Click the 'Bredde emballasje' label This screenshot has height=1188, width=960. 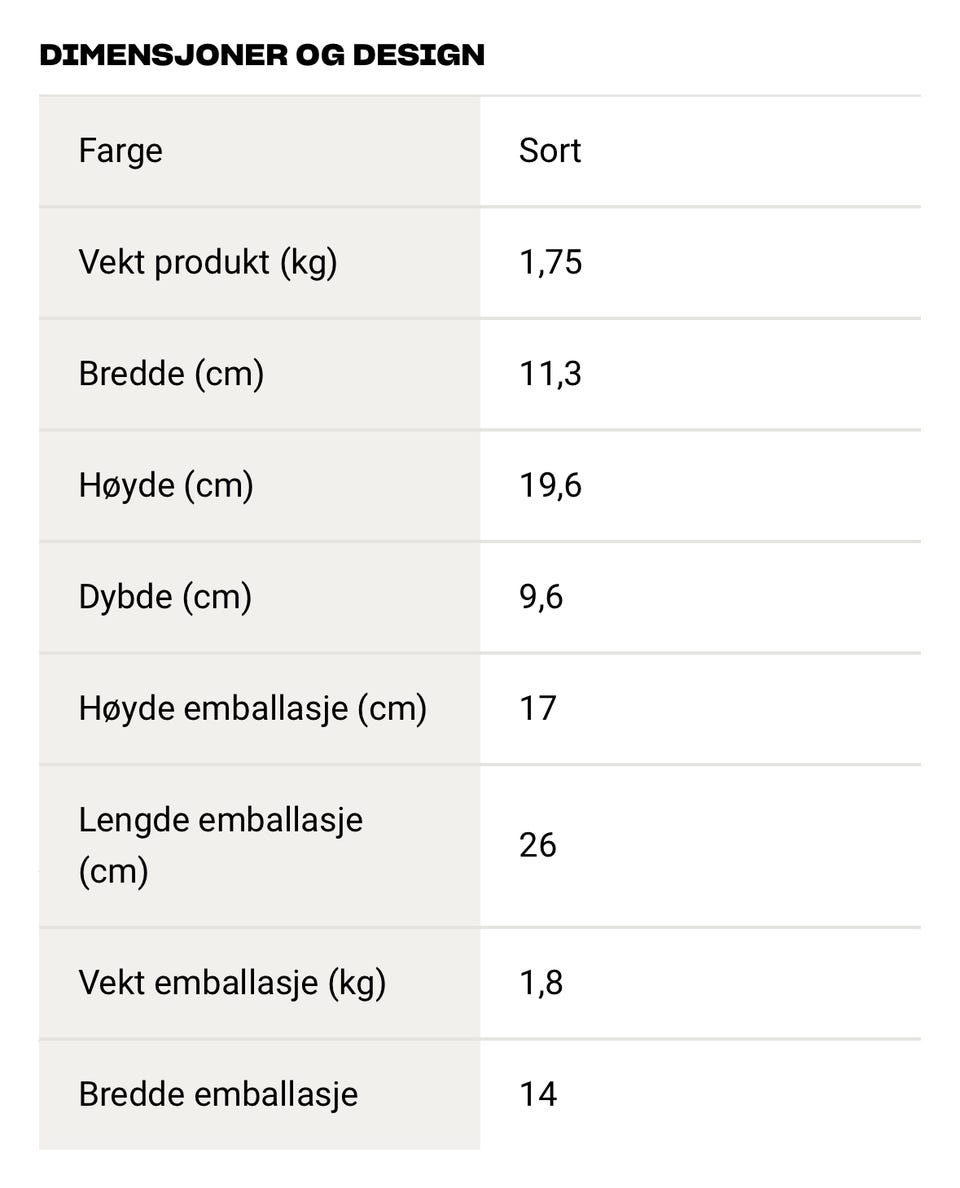pyautogui.click(x=218, y=1094)
